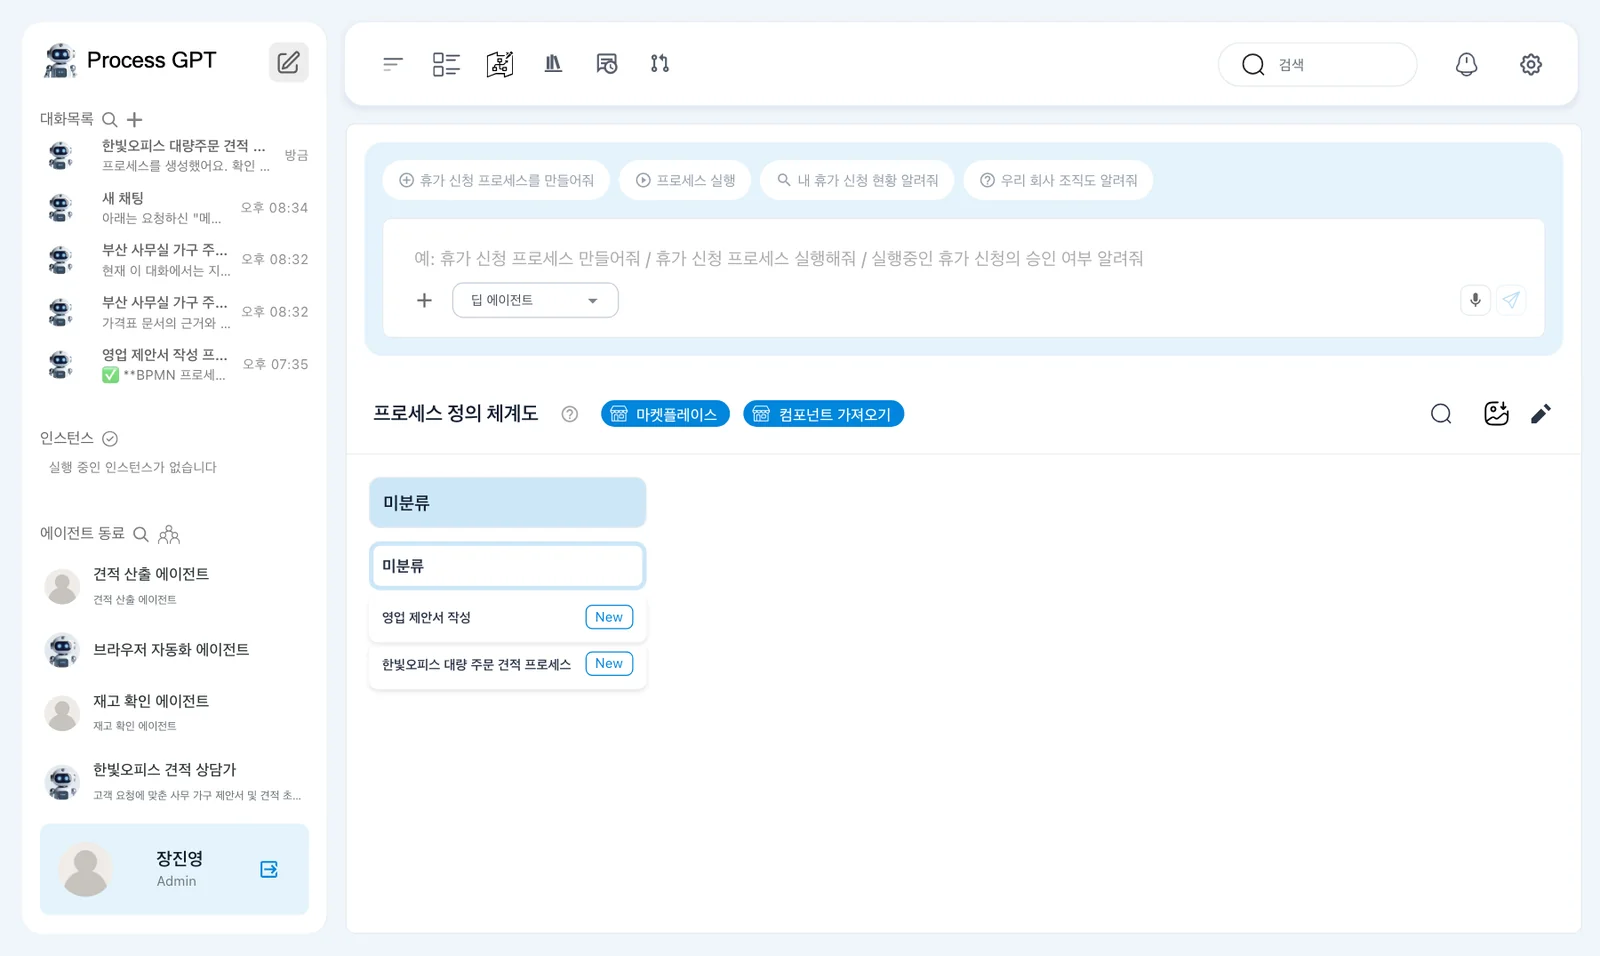Attach file with plus icon in chat box
The image size is (1600, 956).
tap(424, 300)
